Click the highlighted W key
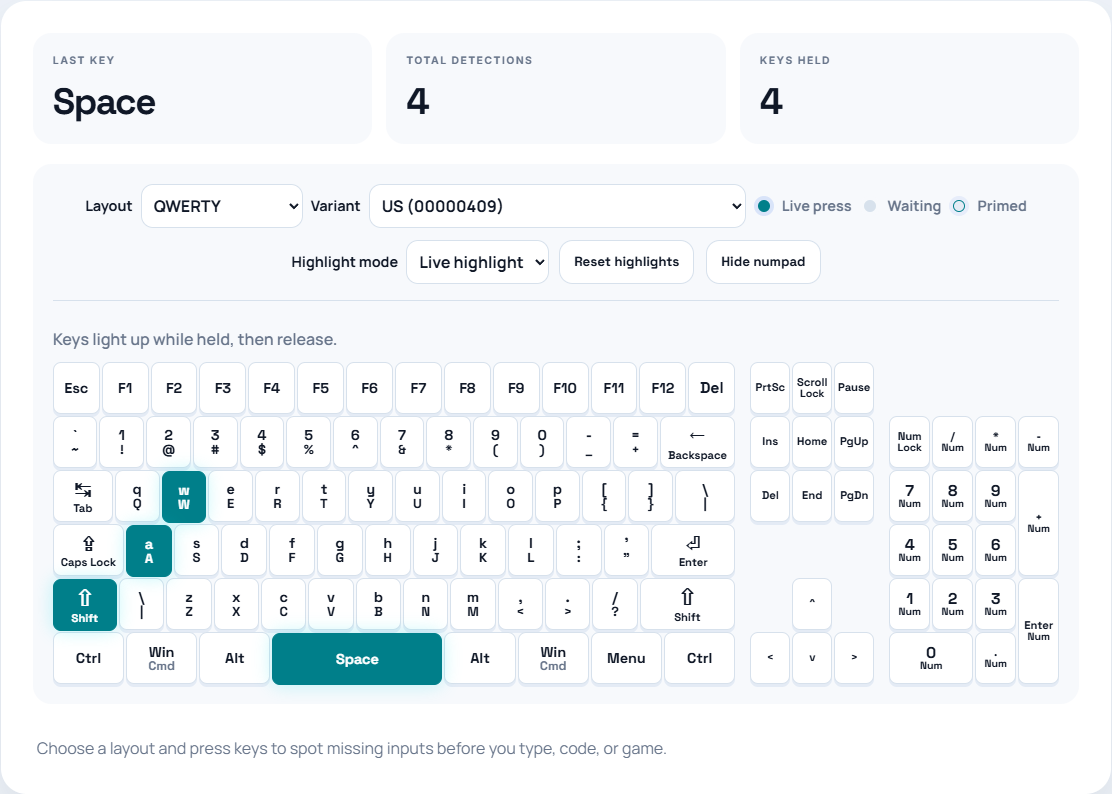Screen dimensions: 1112x794 point(184,497)
